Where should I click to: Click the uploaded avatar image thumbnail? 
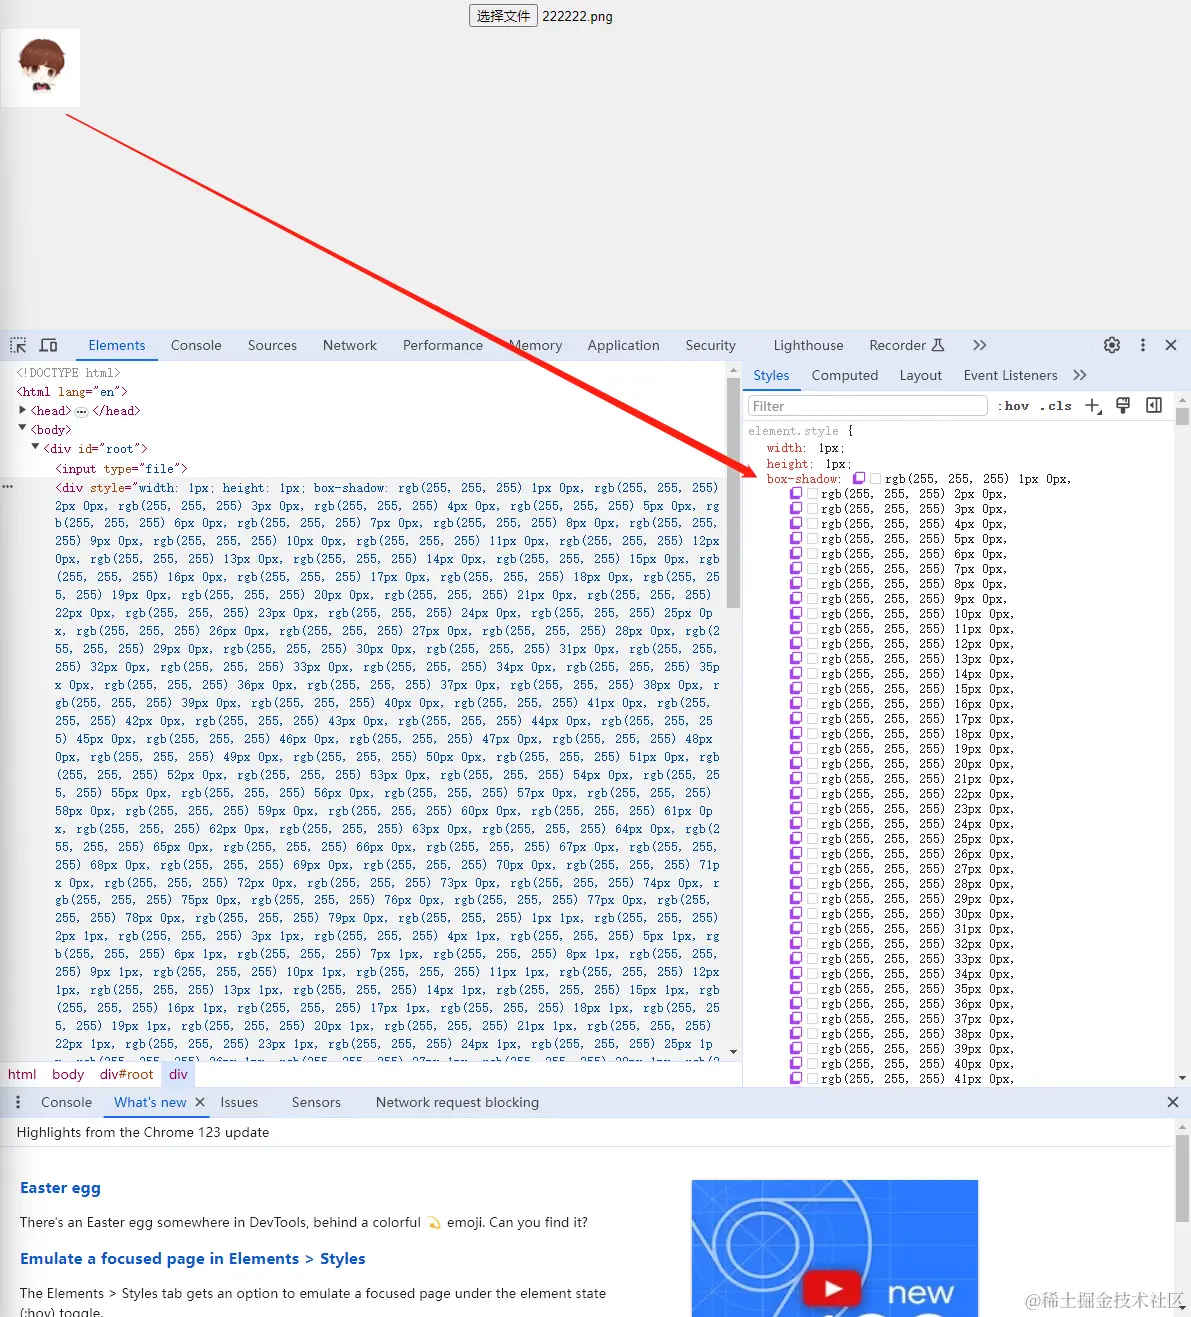click(x=41, y=67)
